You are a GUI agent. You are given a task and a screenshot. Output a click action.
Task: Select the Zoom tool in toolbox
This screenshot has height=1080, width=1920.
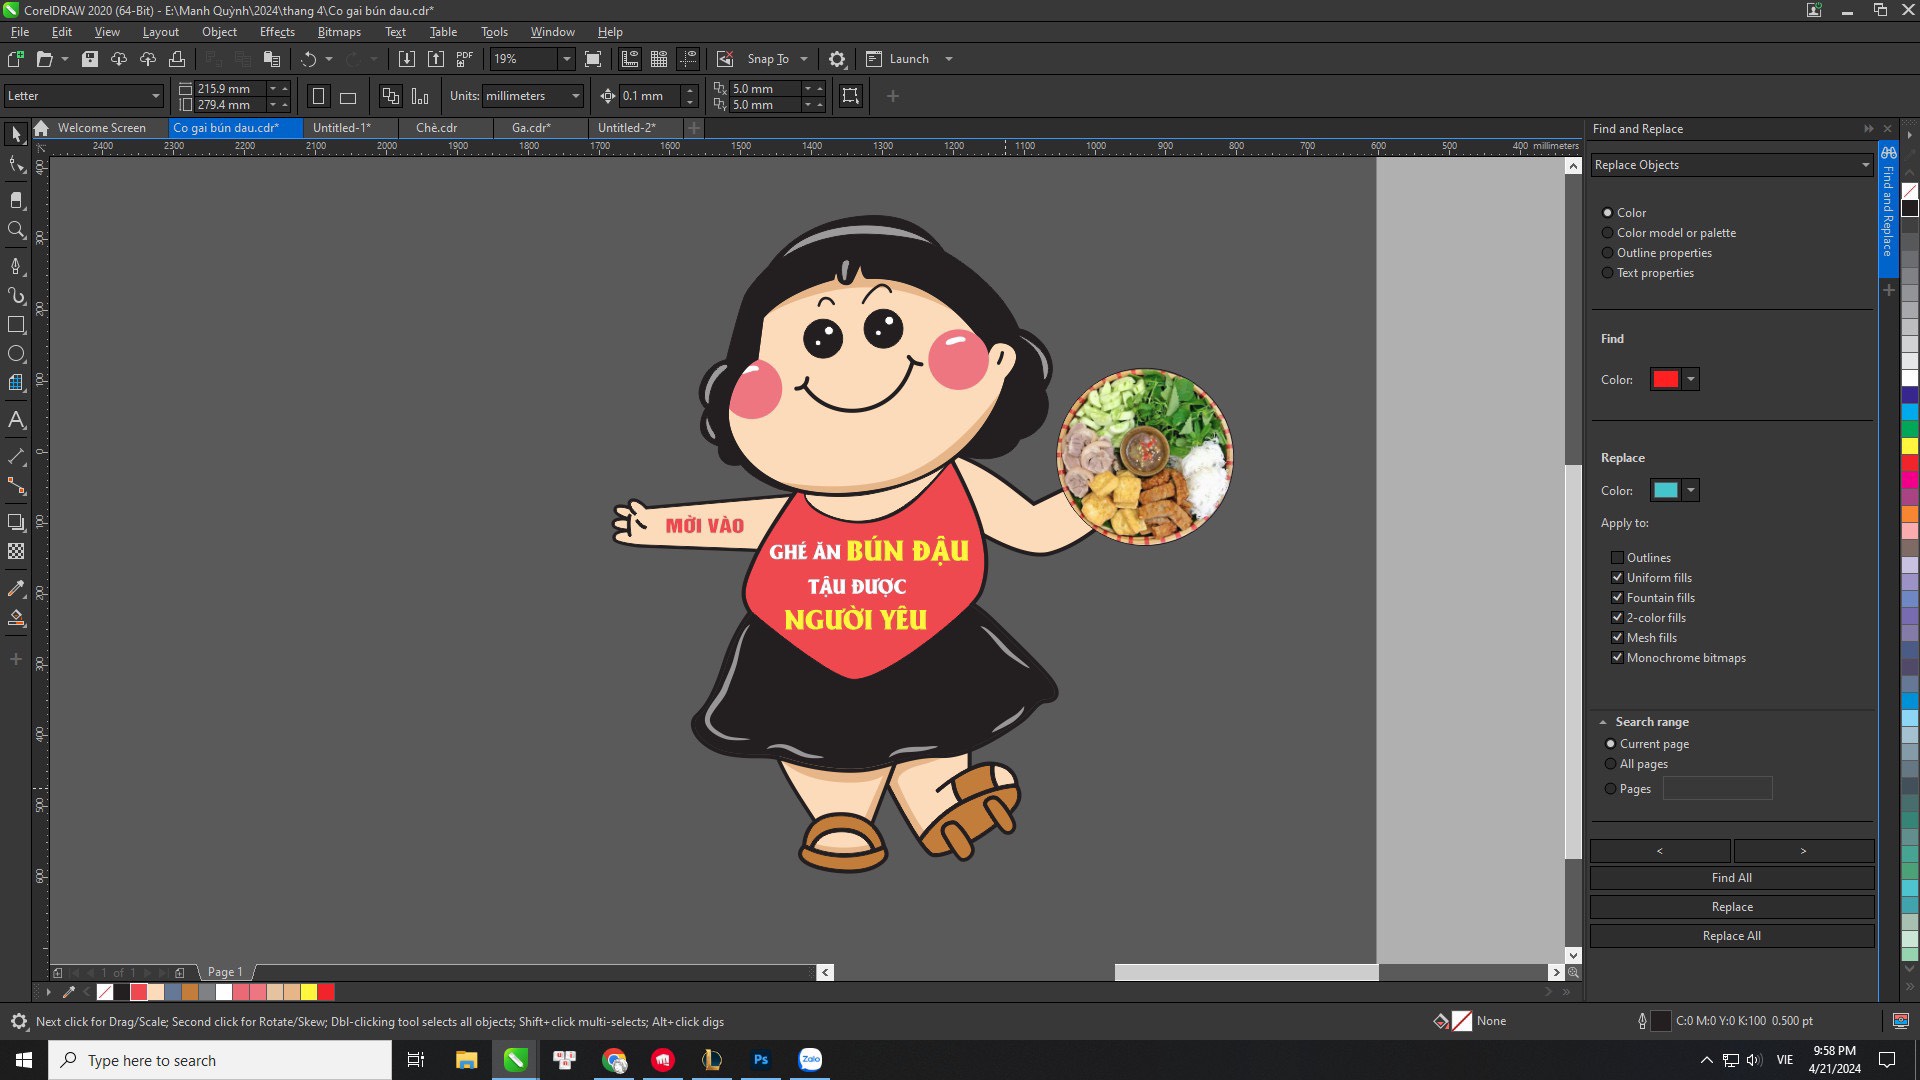[16, 230]
